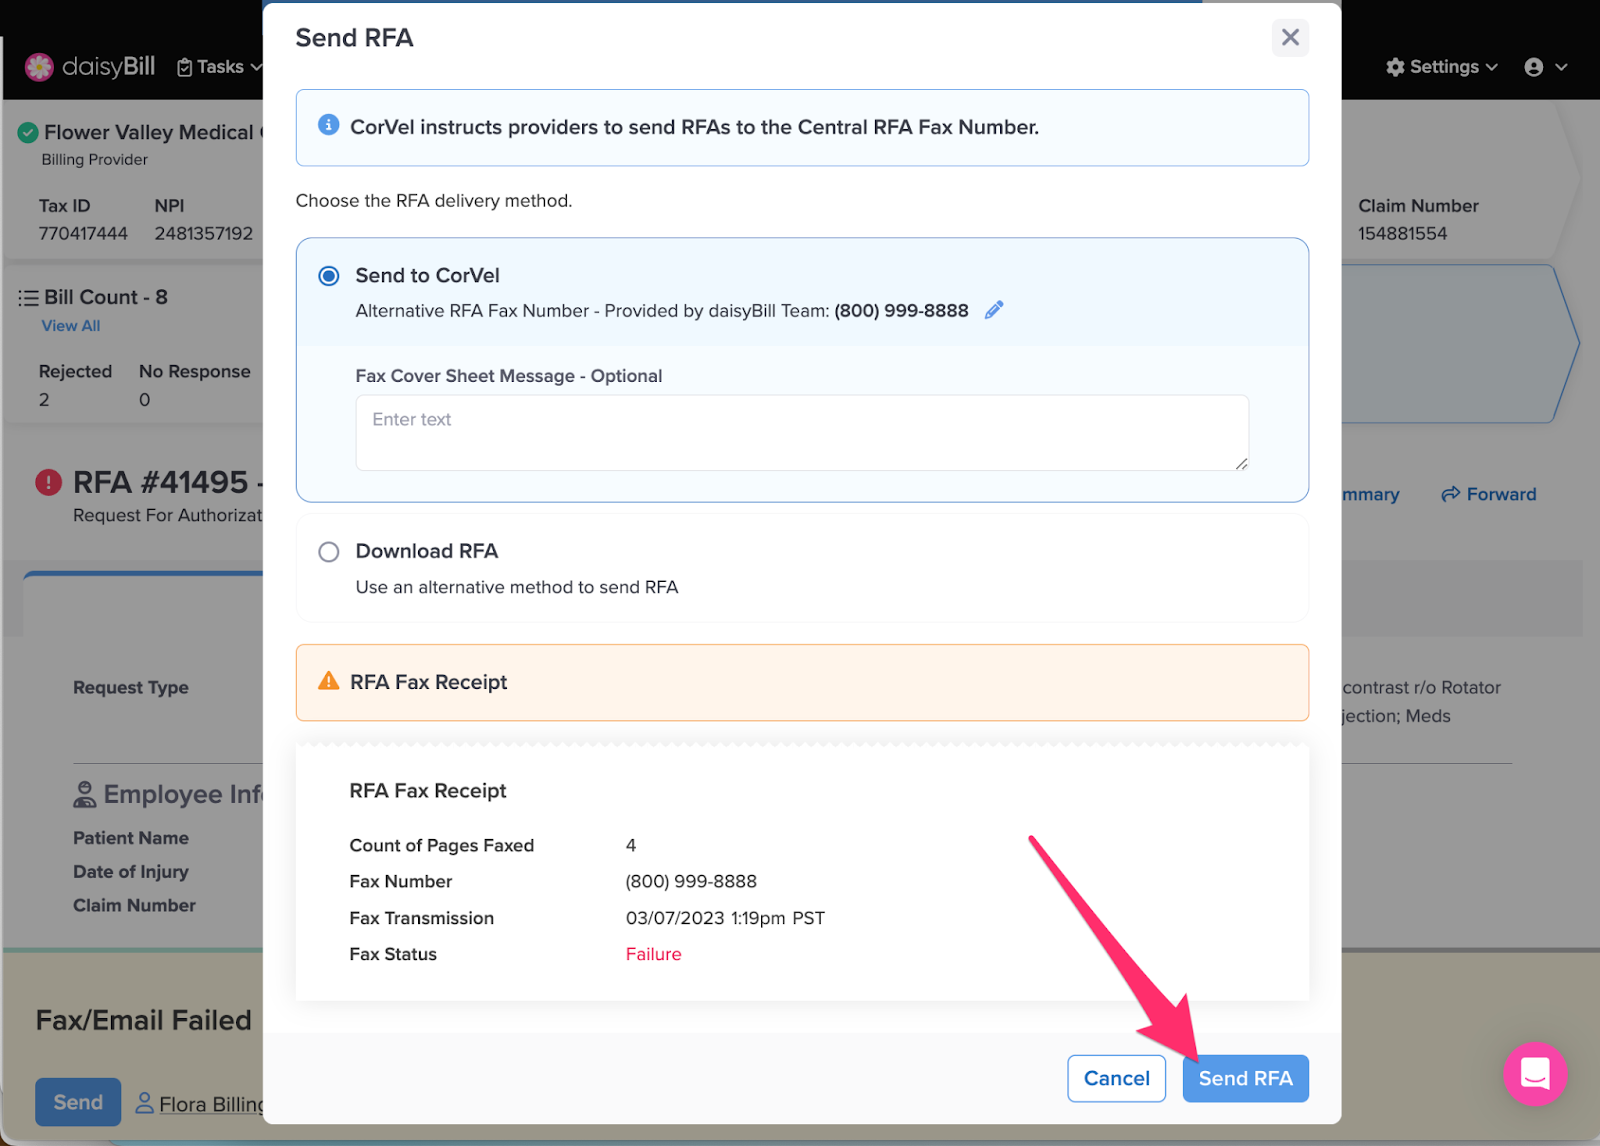Click the Failure fax status text
Viewport: 1600px width, 1146px height.
(654, 954)
